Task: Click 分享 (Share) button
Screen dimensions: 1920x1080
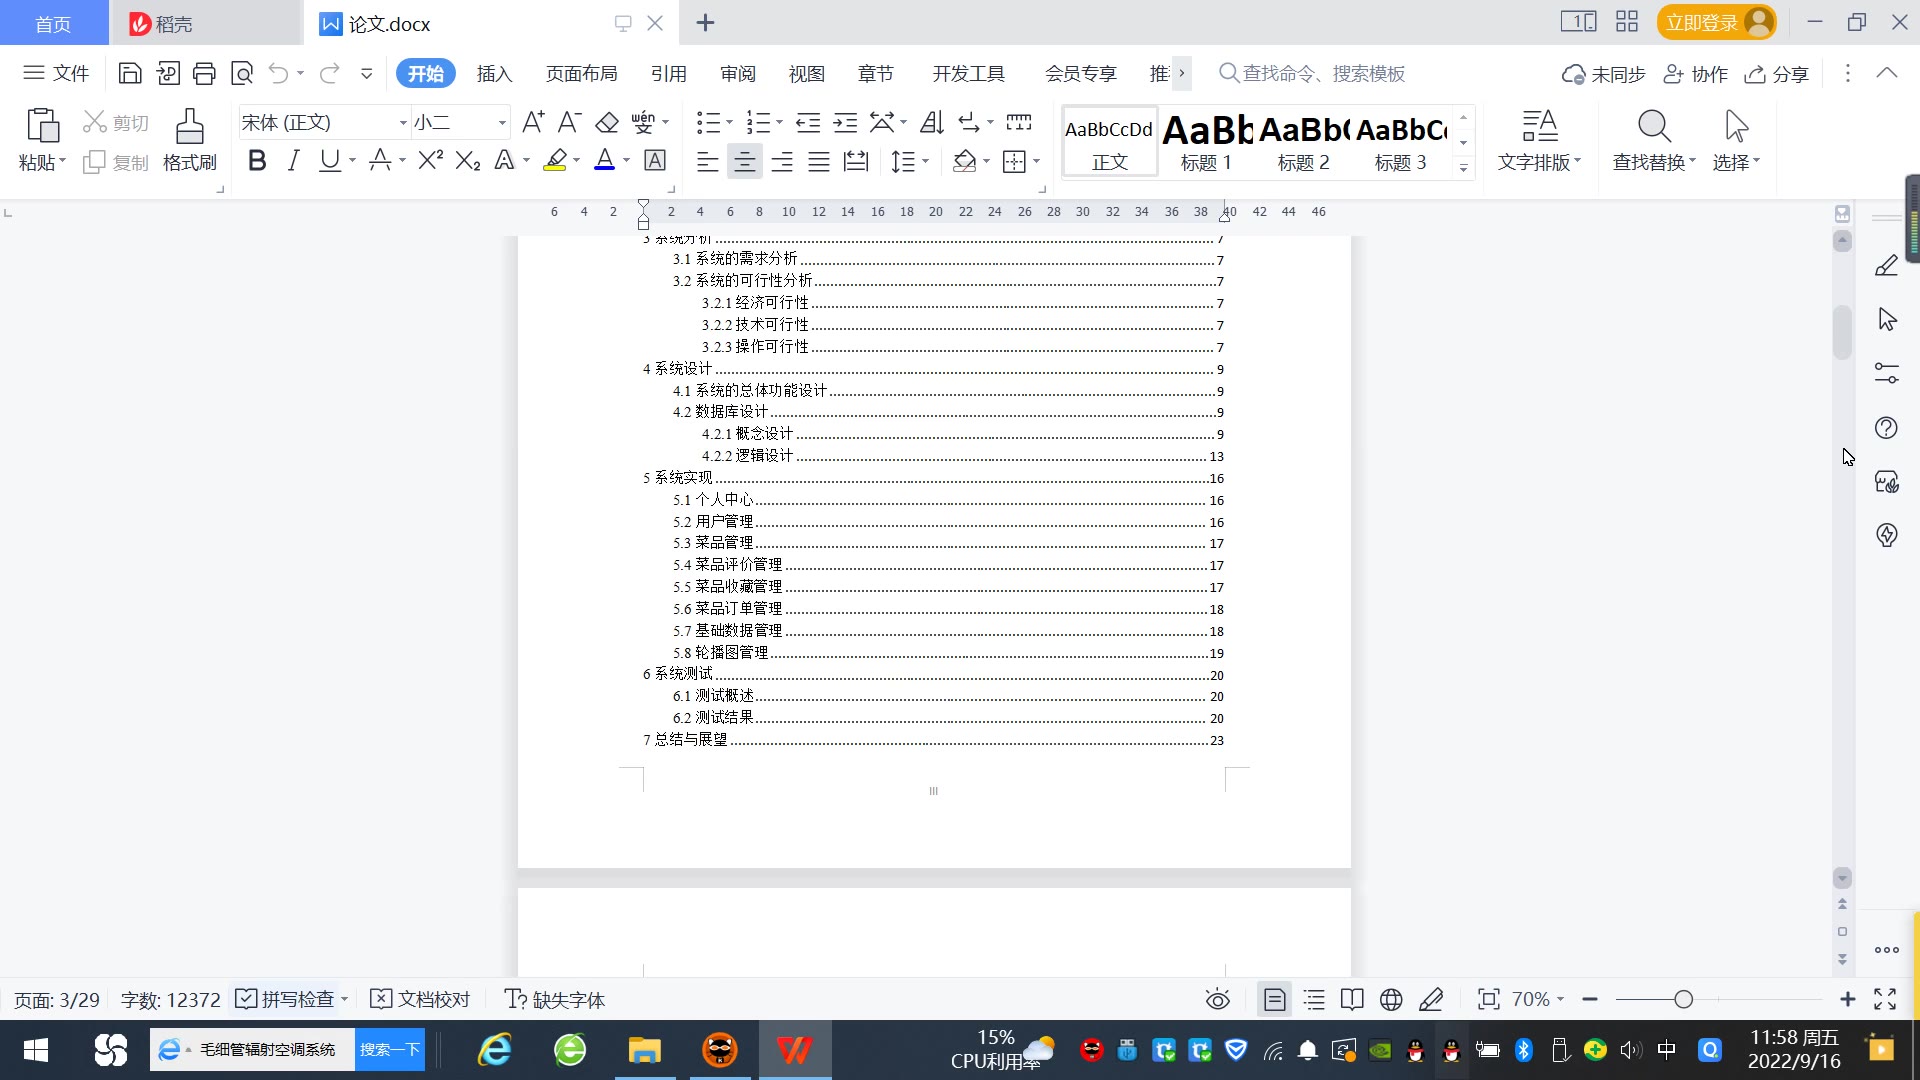Action: pos(1777,74)
